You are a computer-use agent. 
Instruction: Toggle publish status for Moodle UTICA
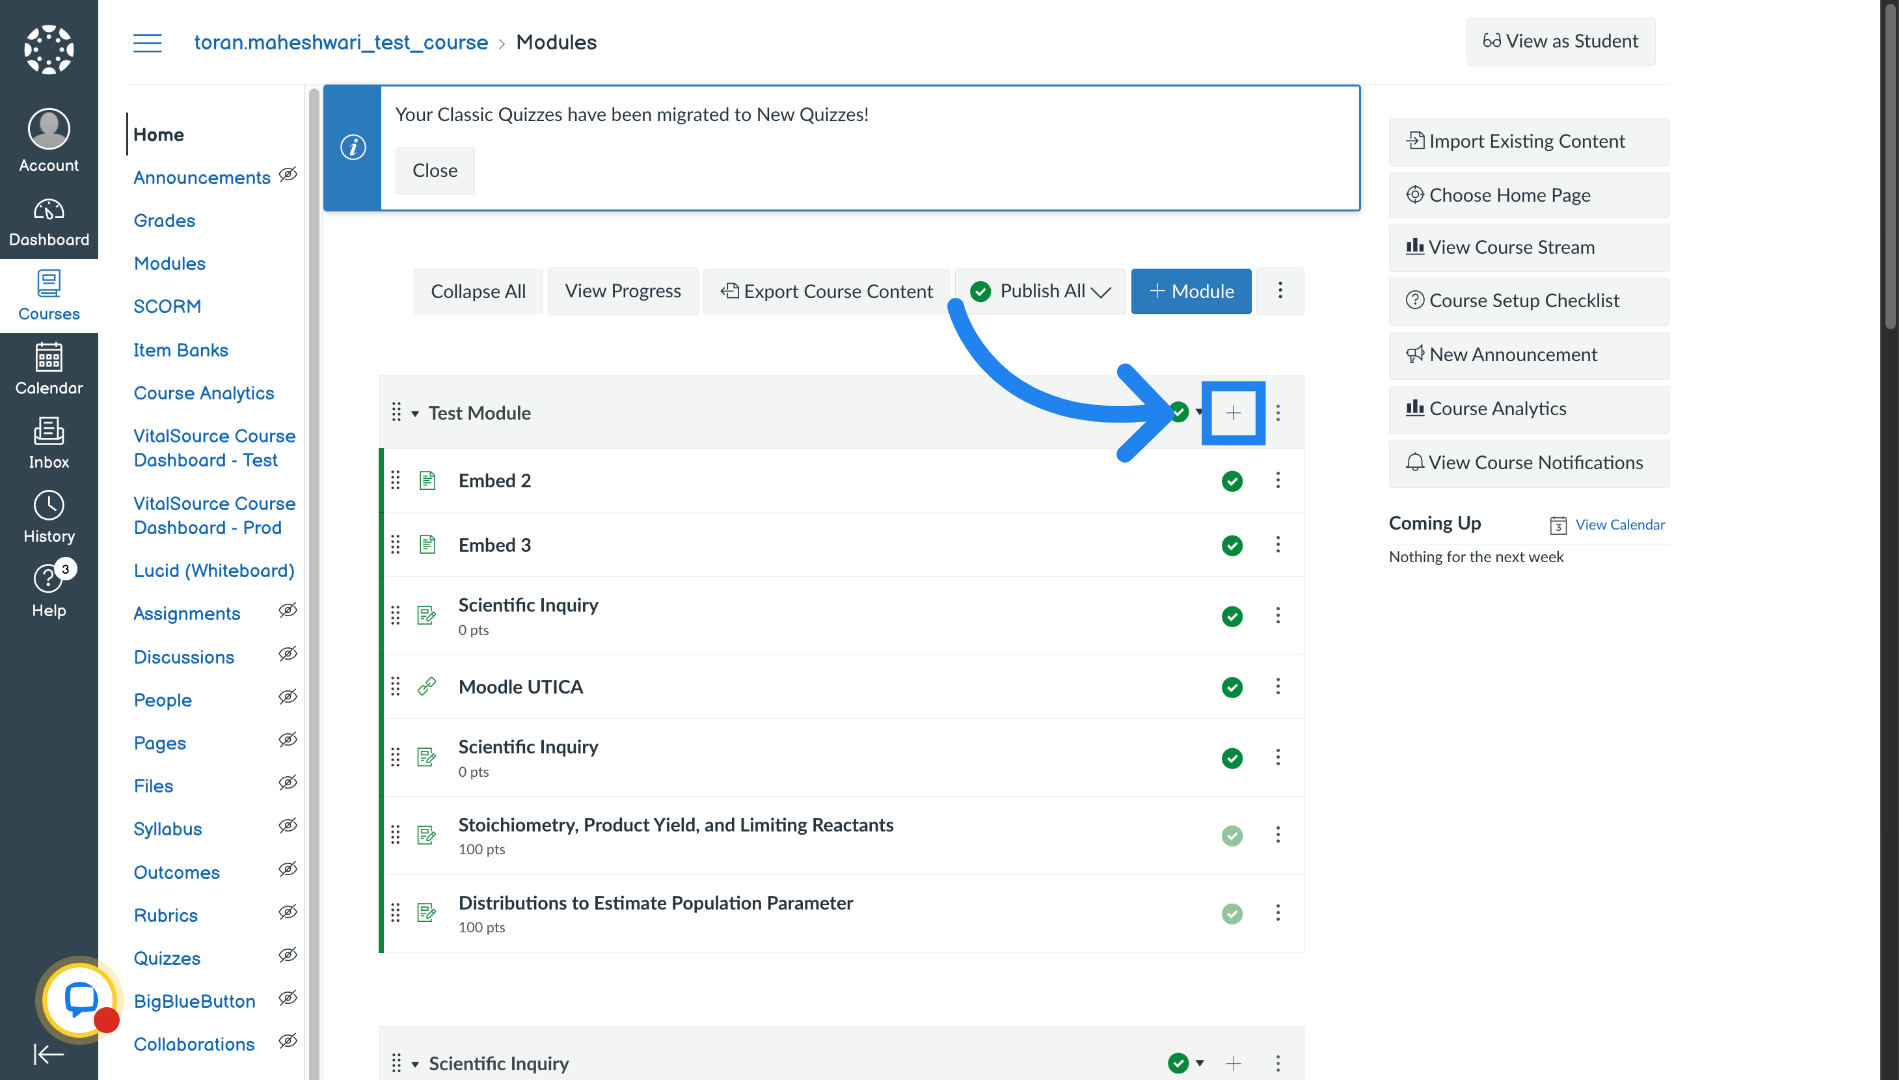[1232, 687]
